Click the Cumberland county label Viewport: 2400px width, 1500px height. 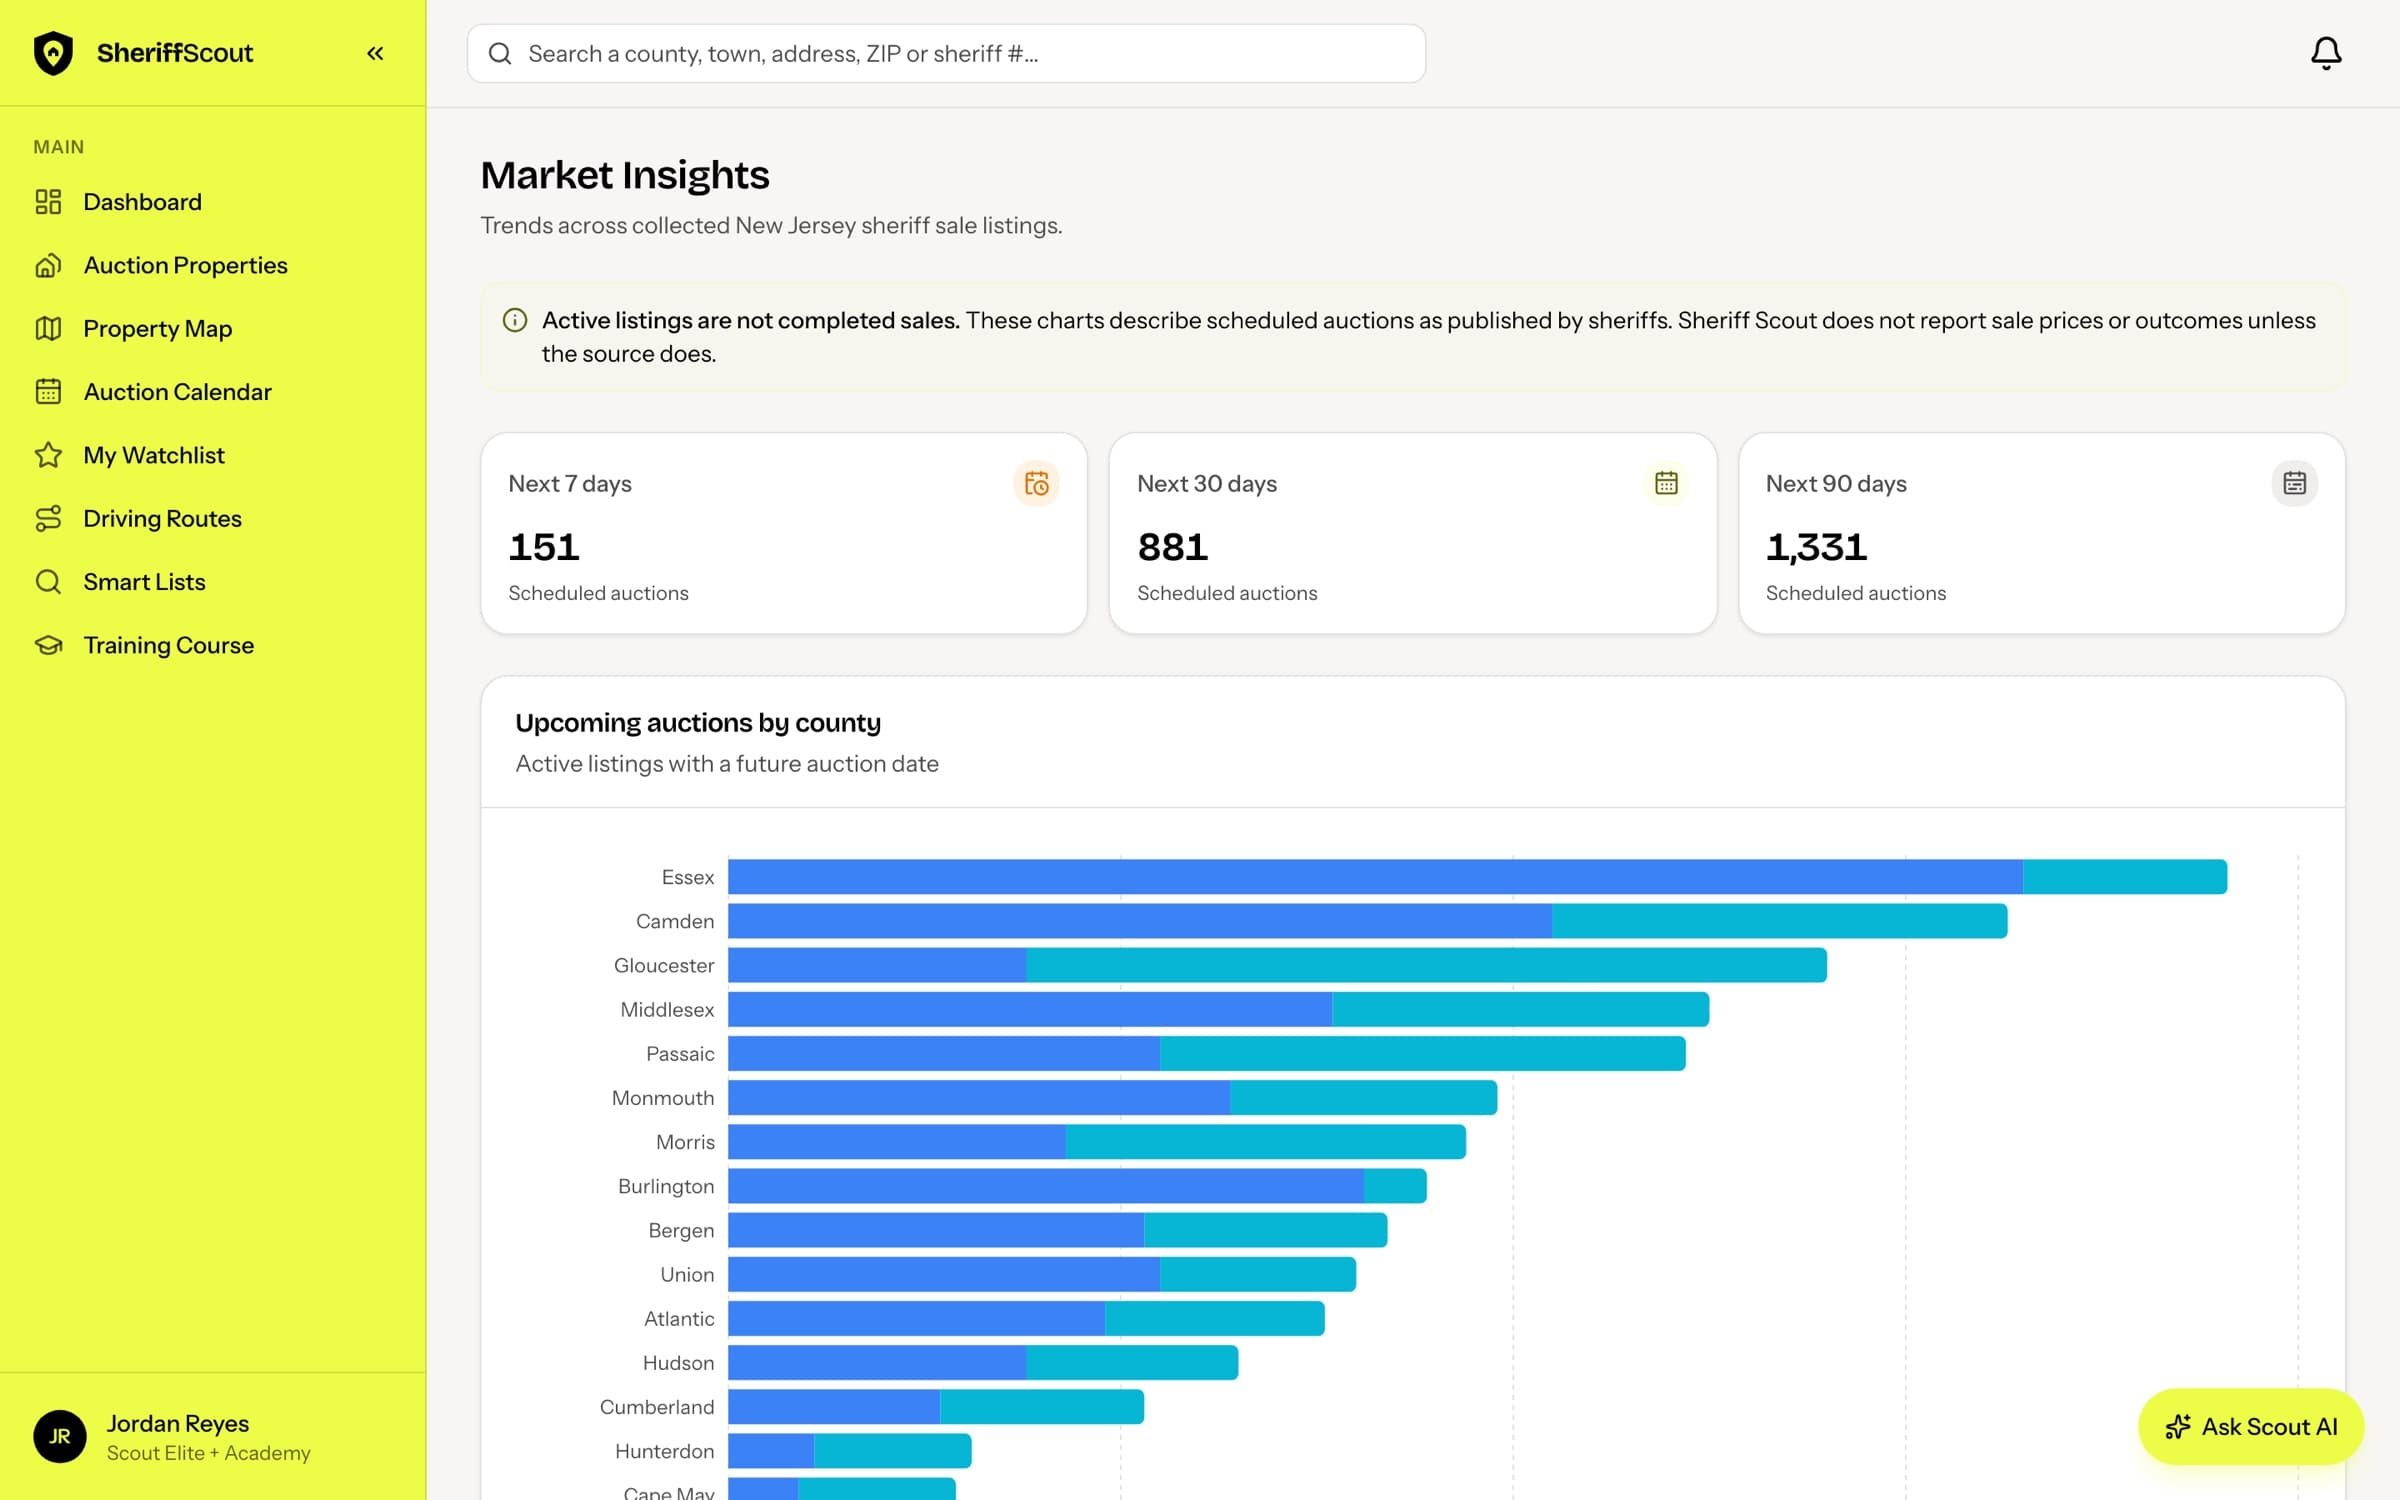[x=656, y=1406]
